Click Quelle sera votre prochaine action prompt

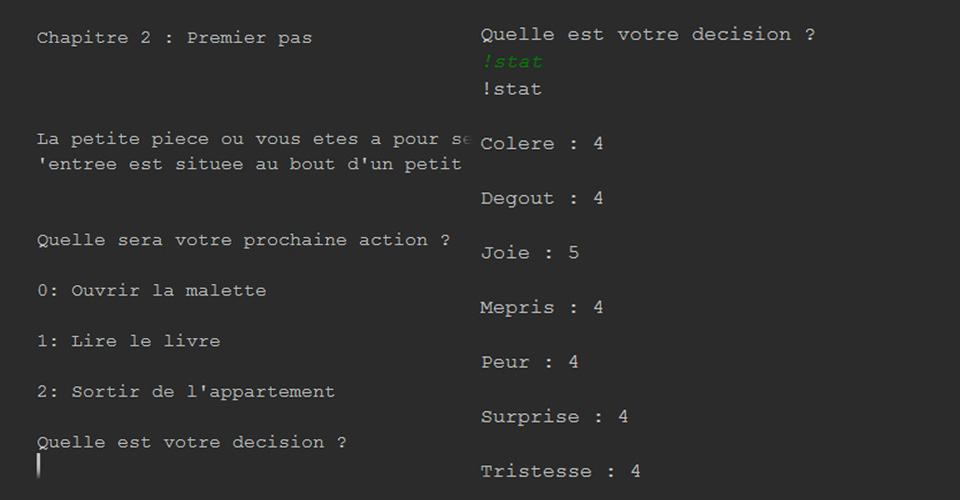[x=244, y=240]
